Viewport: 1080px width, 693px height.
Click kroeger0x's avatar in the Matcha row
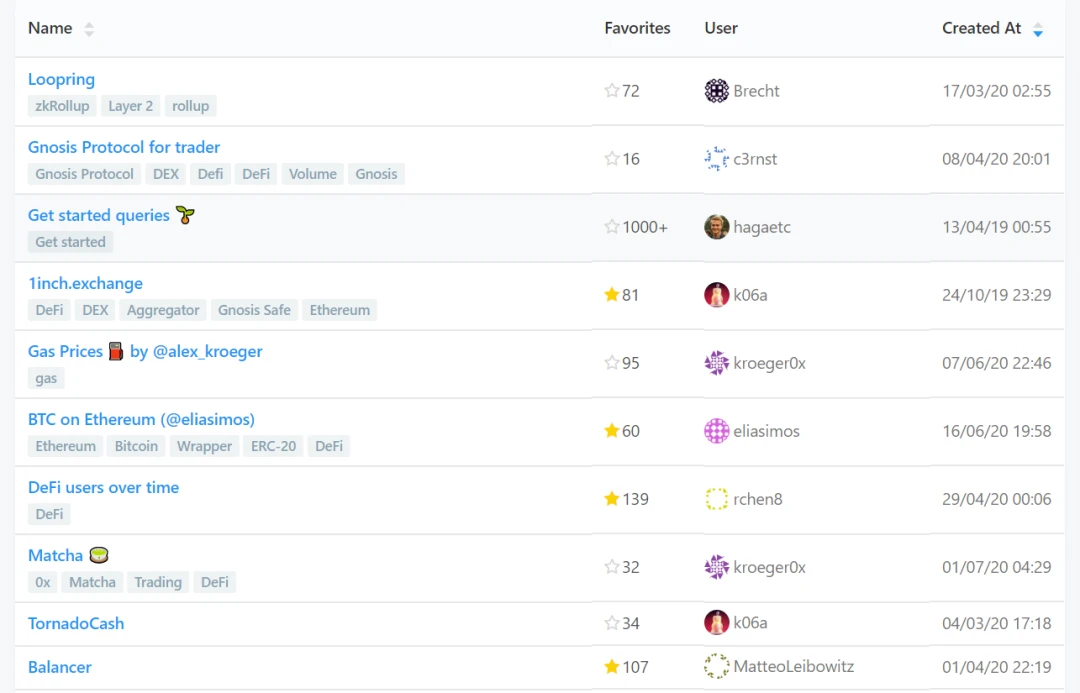(716, 567)
